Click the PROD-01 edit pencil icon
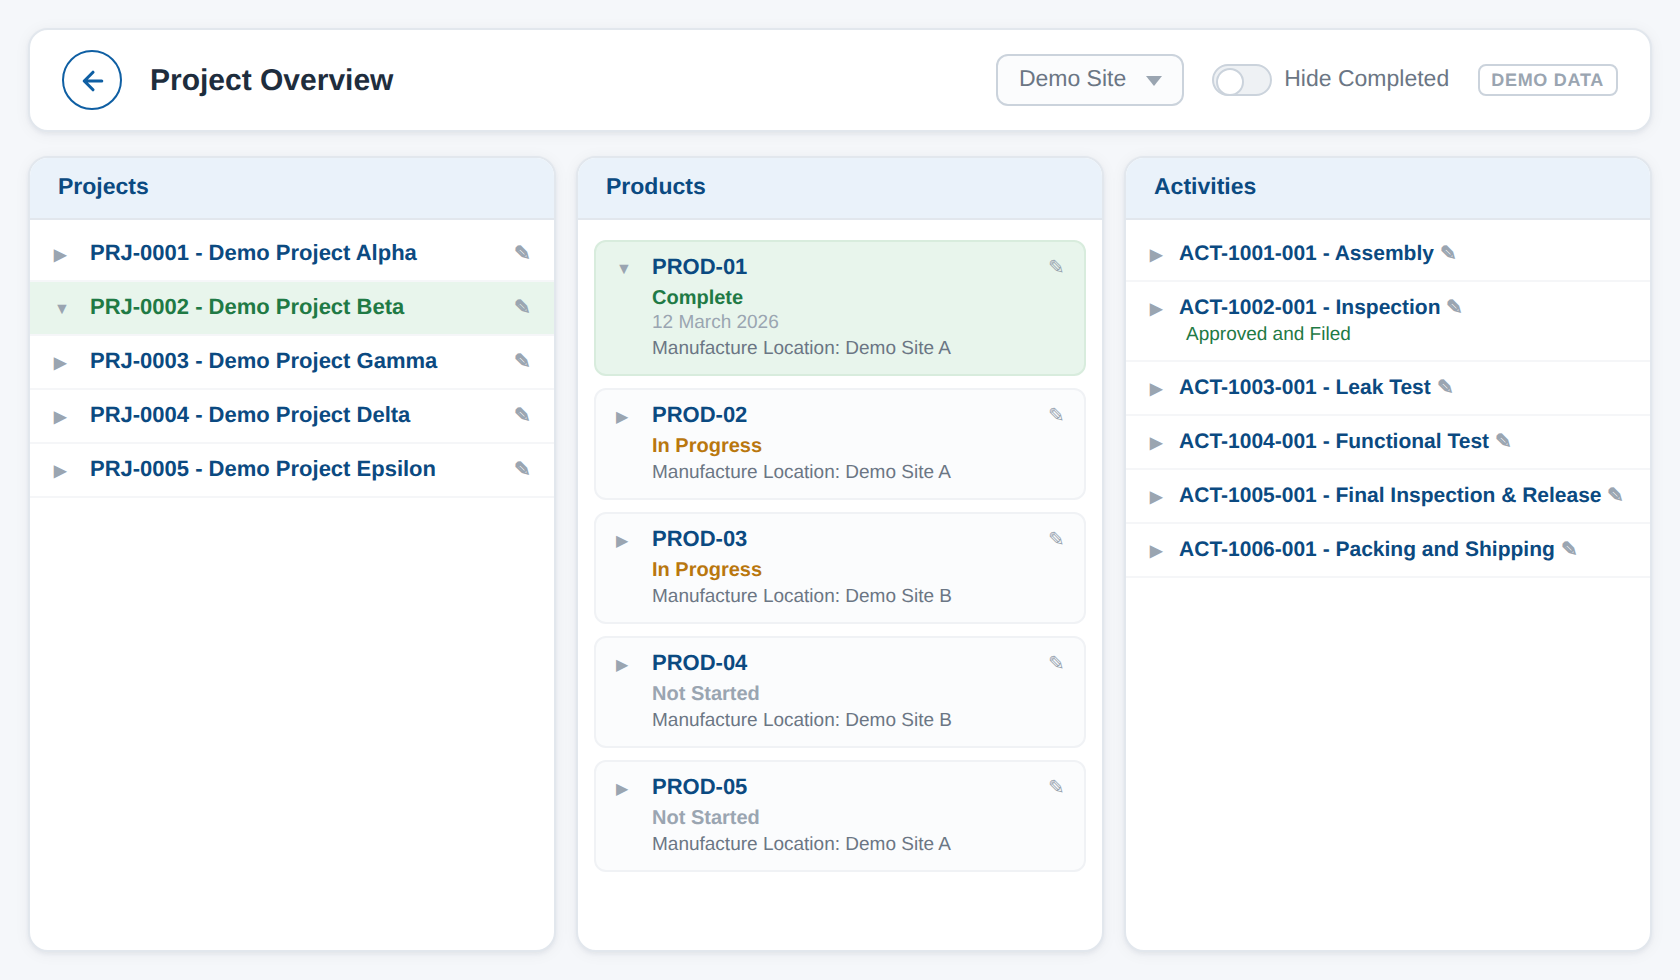 (1056, 266)
